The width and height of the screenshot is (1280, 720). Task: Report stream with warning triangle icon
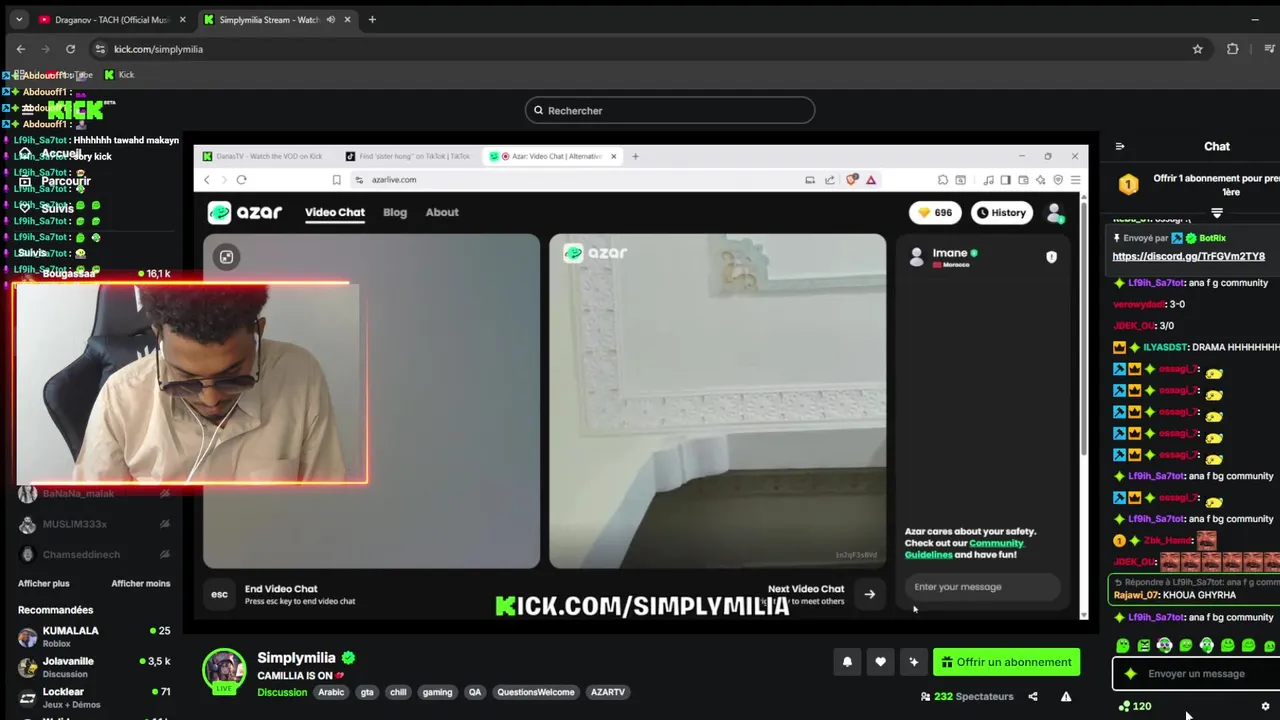pos(1066,697)
